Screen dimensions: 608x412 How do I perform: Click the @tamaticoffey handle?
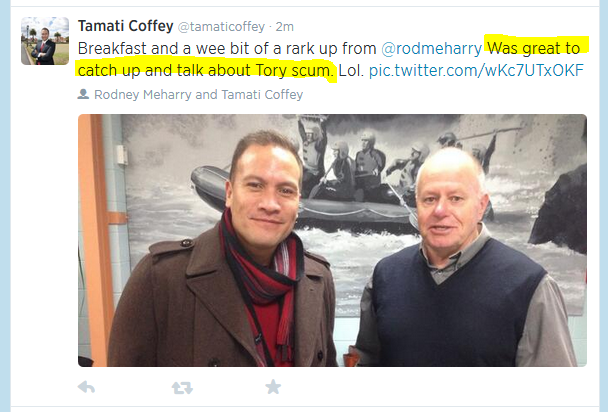coord(221,26)
